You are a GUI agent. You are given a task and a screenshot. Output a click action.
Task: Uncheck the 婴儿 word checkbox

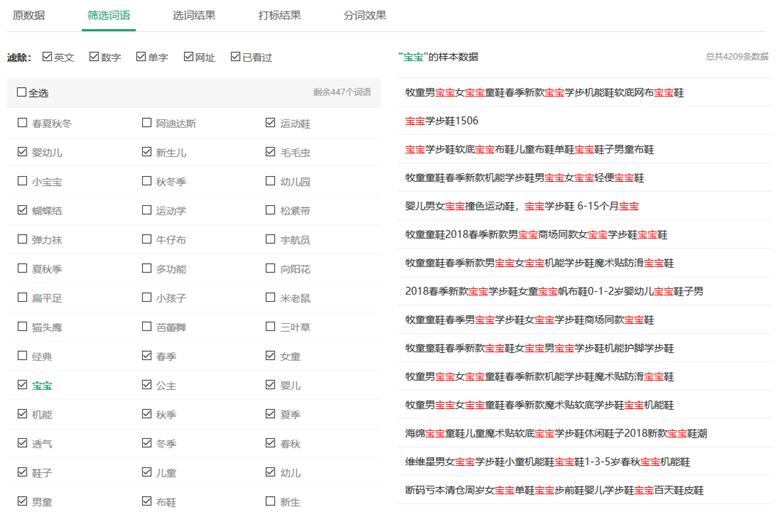(x=270, y=384)
